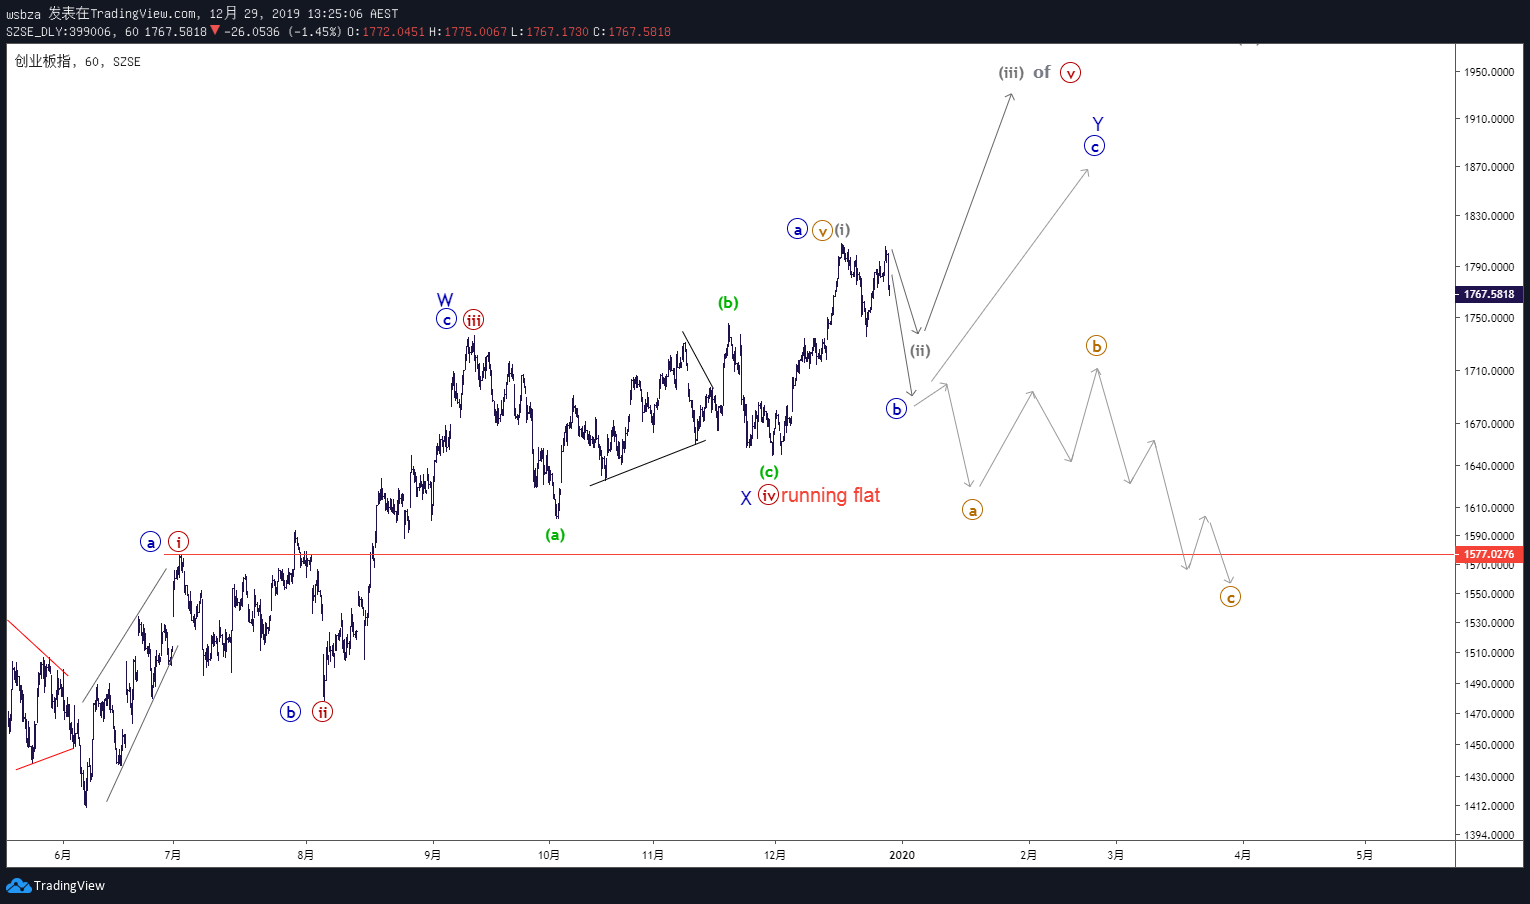Screen dimensions: 1530x904
Task: Select the blue Y wave label
Action: 1097,123
